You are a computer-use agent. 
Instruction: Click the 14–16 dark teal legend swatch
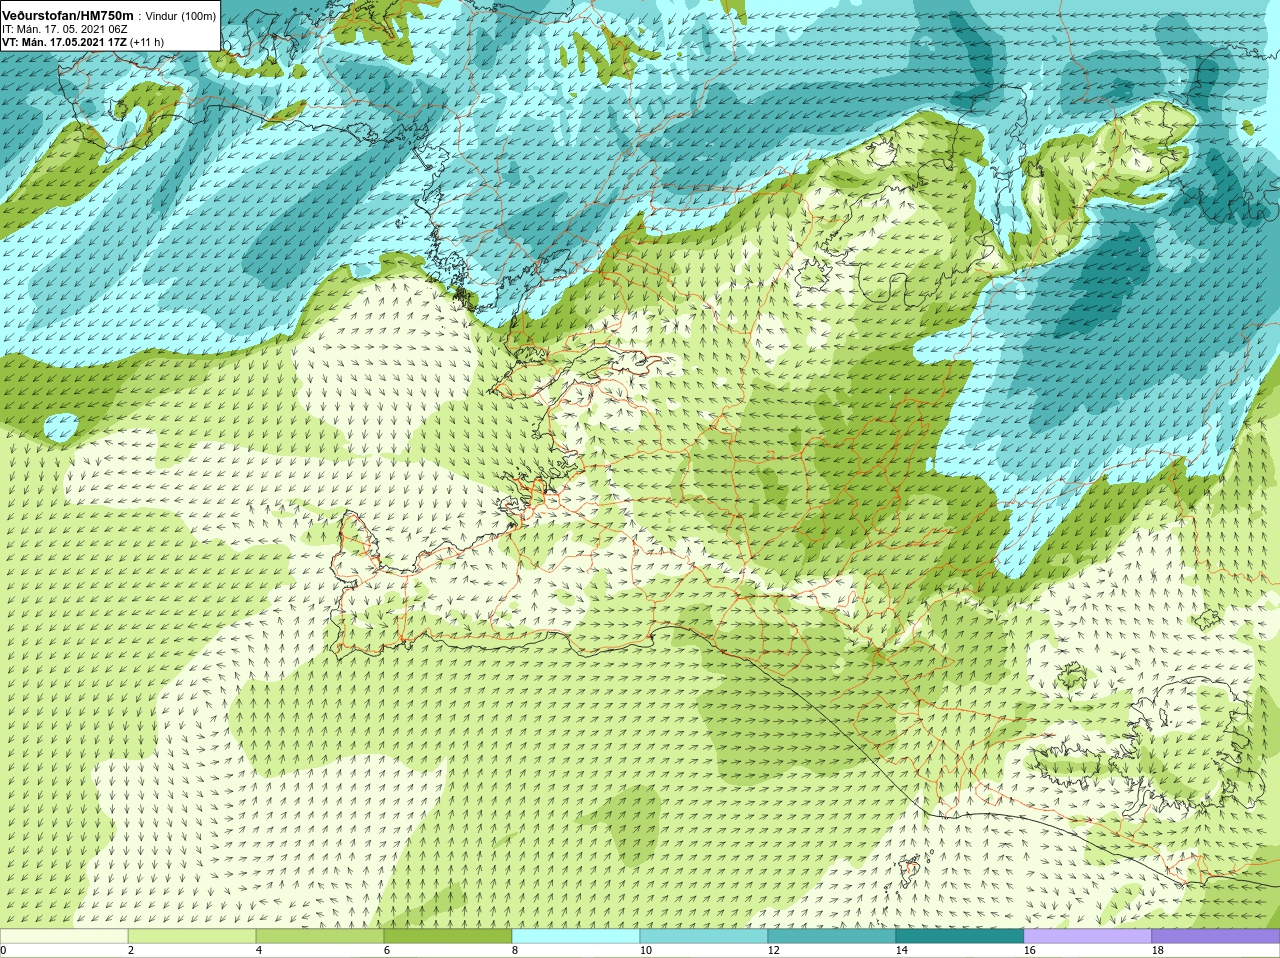pos(960,936)
